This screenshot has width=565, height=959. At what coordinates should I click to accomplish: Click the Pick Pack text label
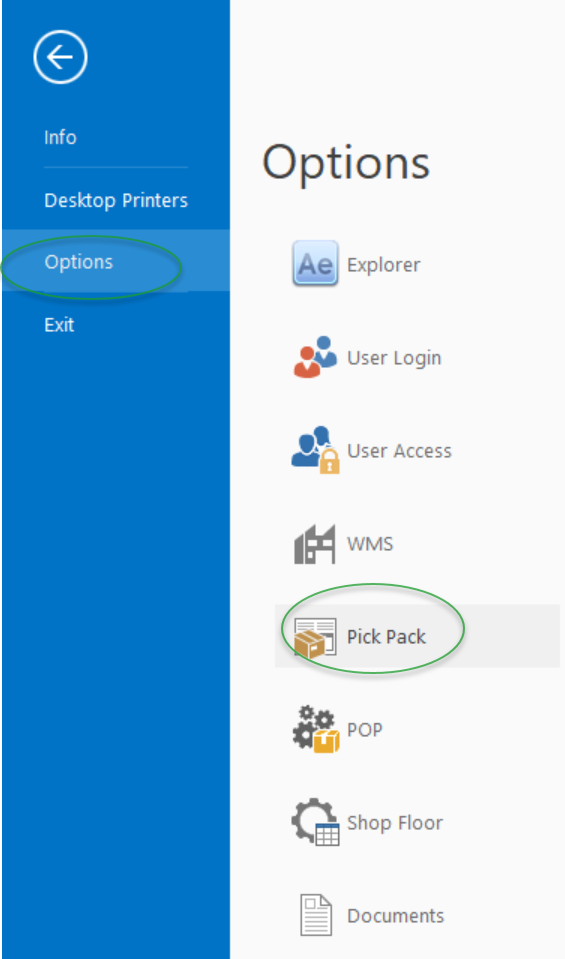click(x=386, y=637)
